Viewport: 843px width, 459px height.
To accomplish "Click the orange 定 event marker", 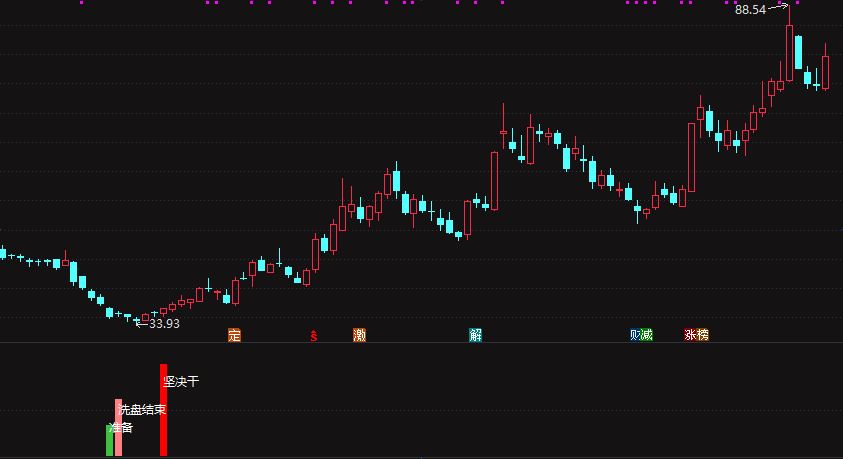I will tap(234, 335).
